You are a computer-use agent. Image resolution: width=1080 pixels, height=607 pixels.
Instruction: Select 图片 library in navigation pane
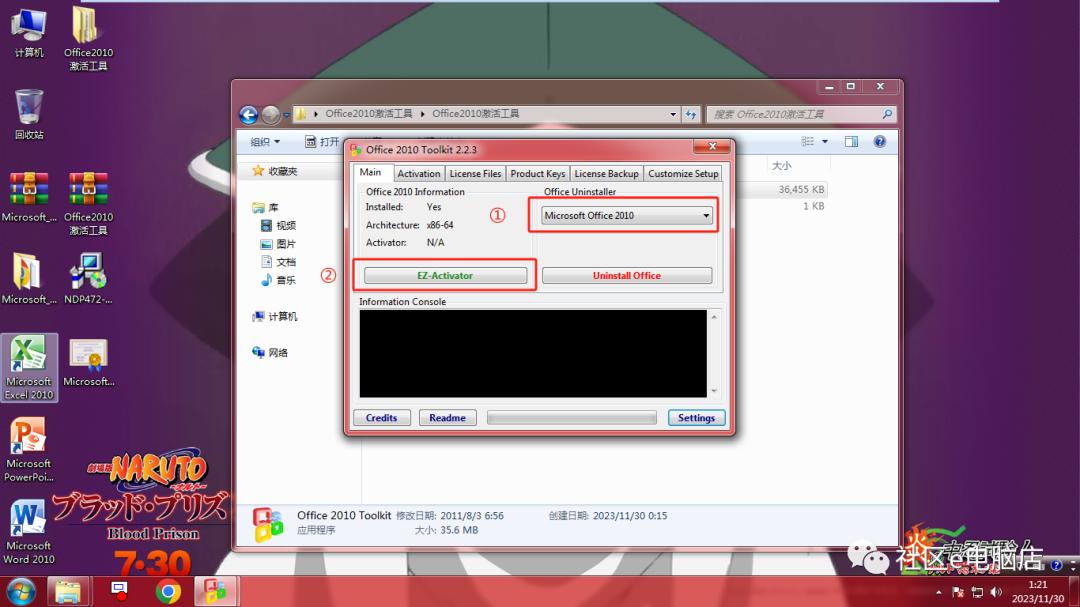[278, 244]
